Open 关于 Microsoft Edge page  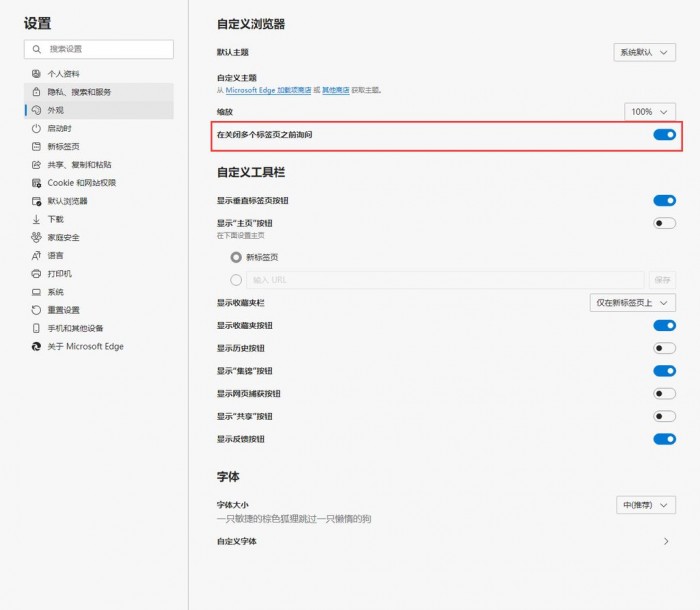99,347
